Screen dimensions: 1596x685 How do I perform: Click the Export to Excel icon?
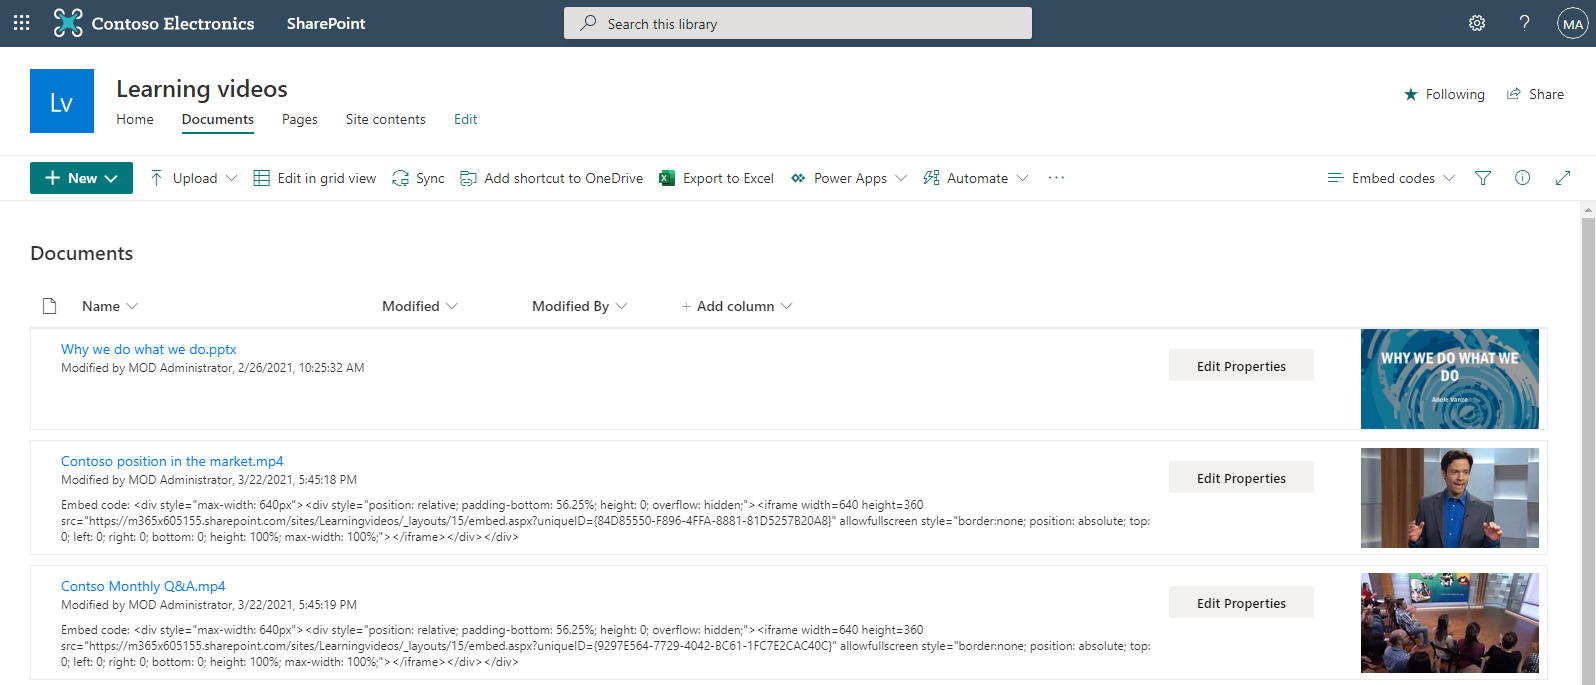[667, 178]
